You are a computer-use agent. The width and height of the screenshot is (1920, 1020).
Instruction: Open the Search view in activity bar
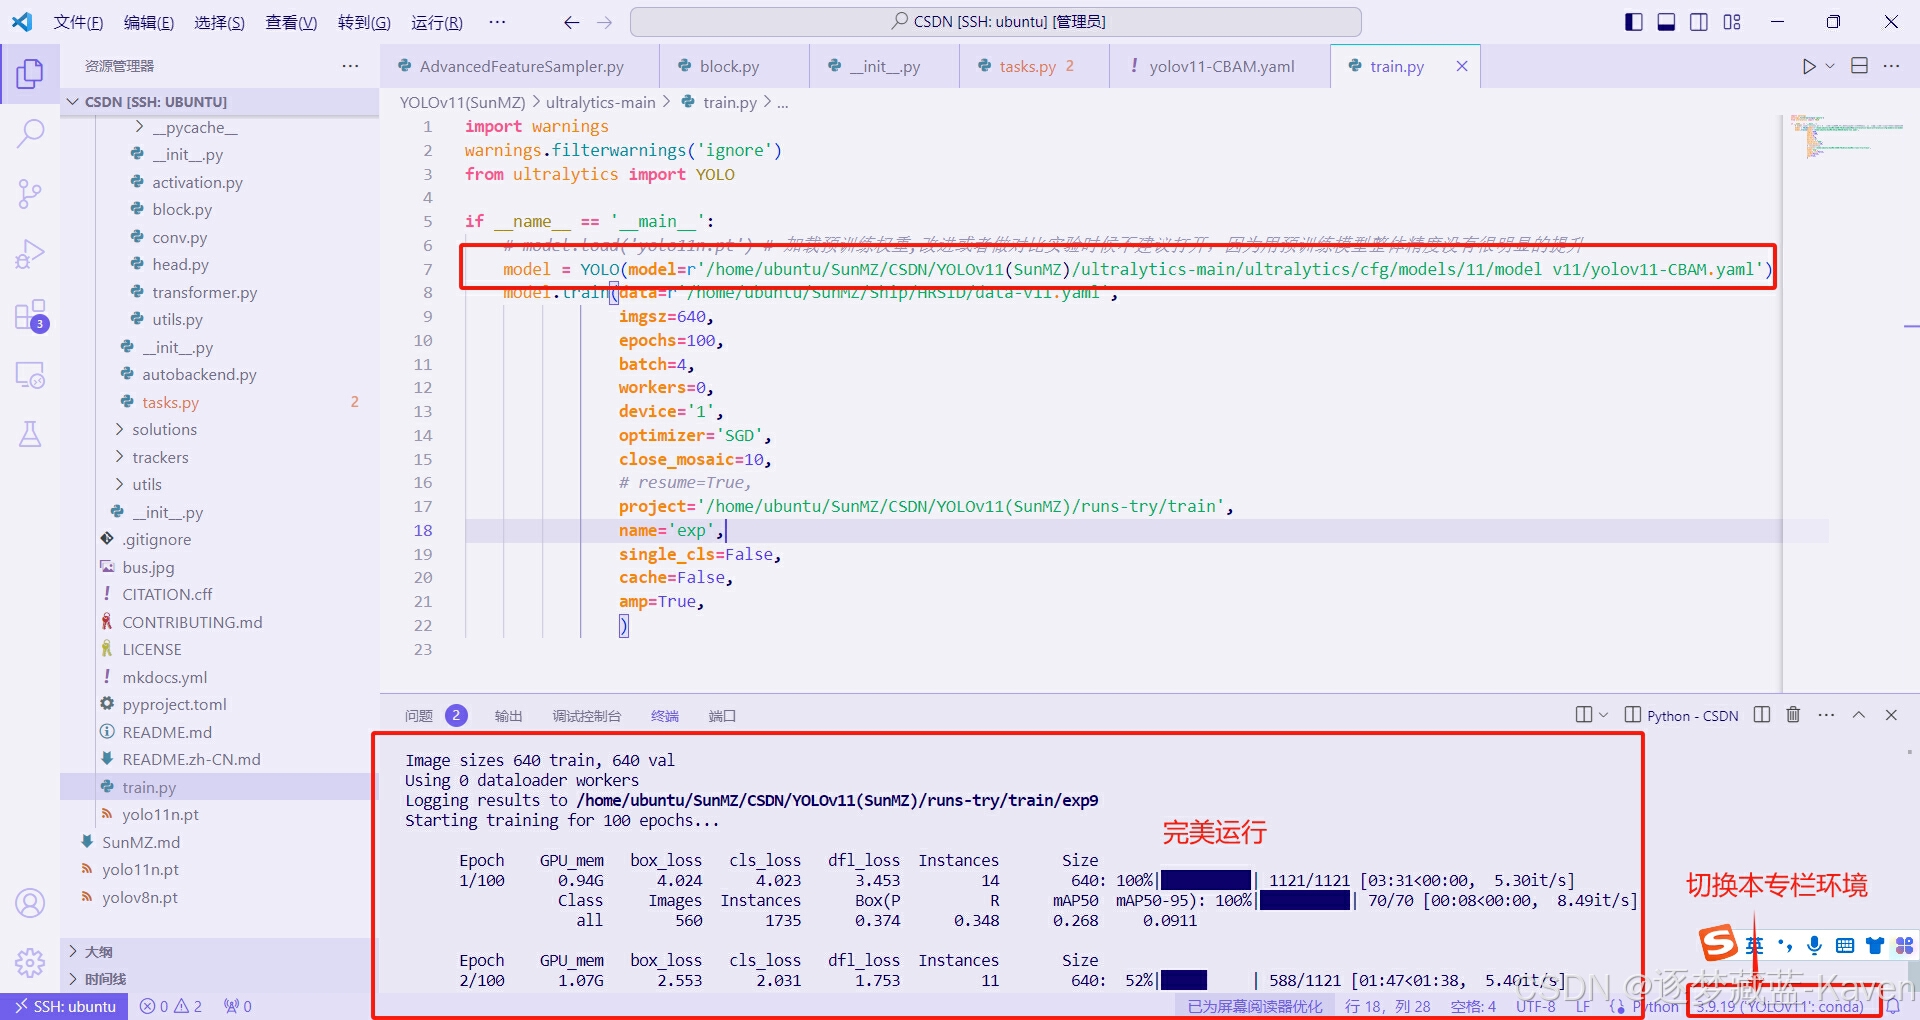(x=30, y=133)
